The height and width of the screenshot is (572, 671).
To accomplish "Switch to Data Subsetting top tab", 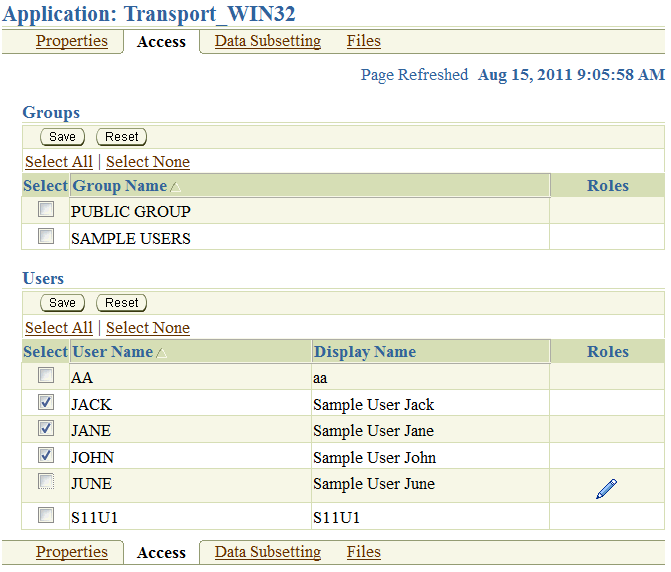I will [268, 41].
